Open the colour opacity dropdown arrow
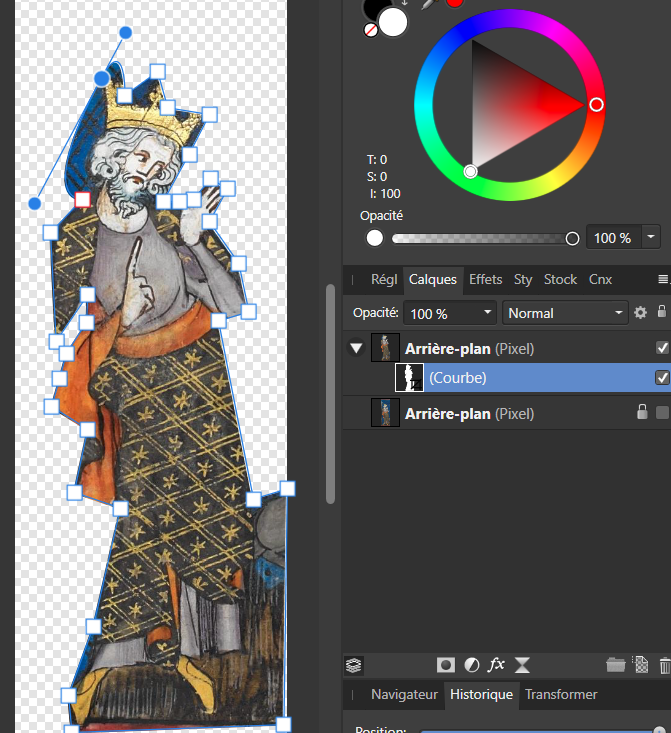This screenshot has height=733, width=671. click(651, 237)
